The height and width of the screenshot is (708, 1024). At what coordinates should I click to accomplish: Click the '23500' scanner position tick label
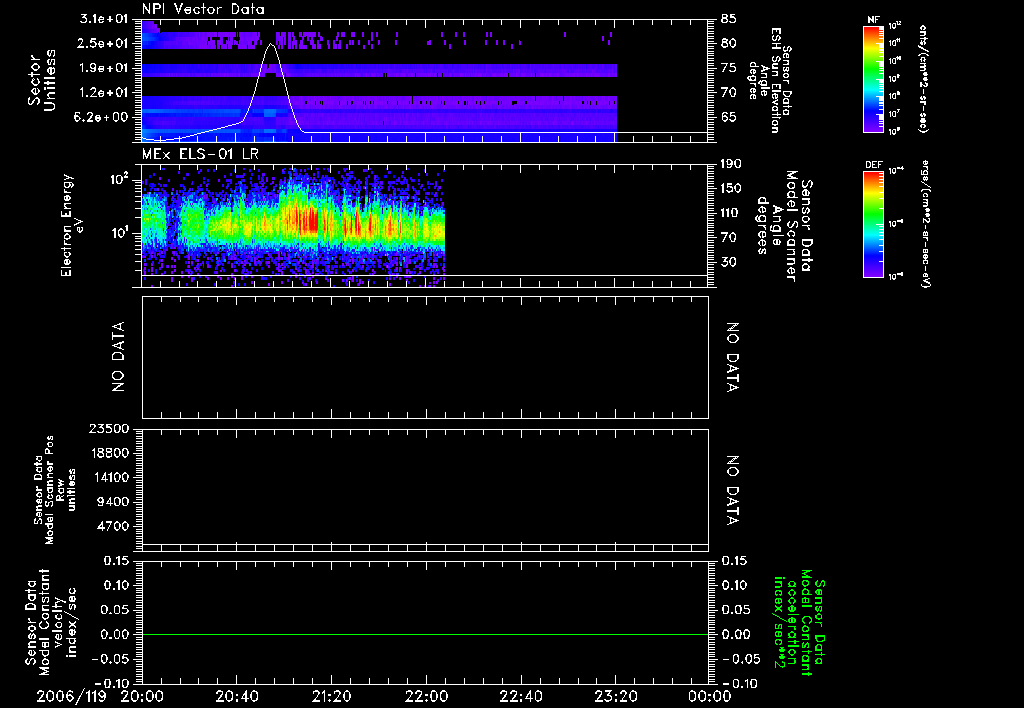[108, 428]
